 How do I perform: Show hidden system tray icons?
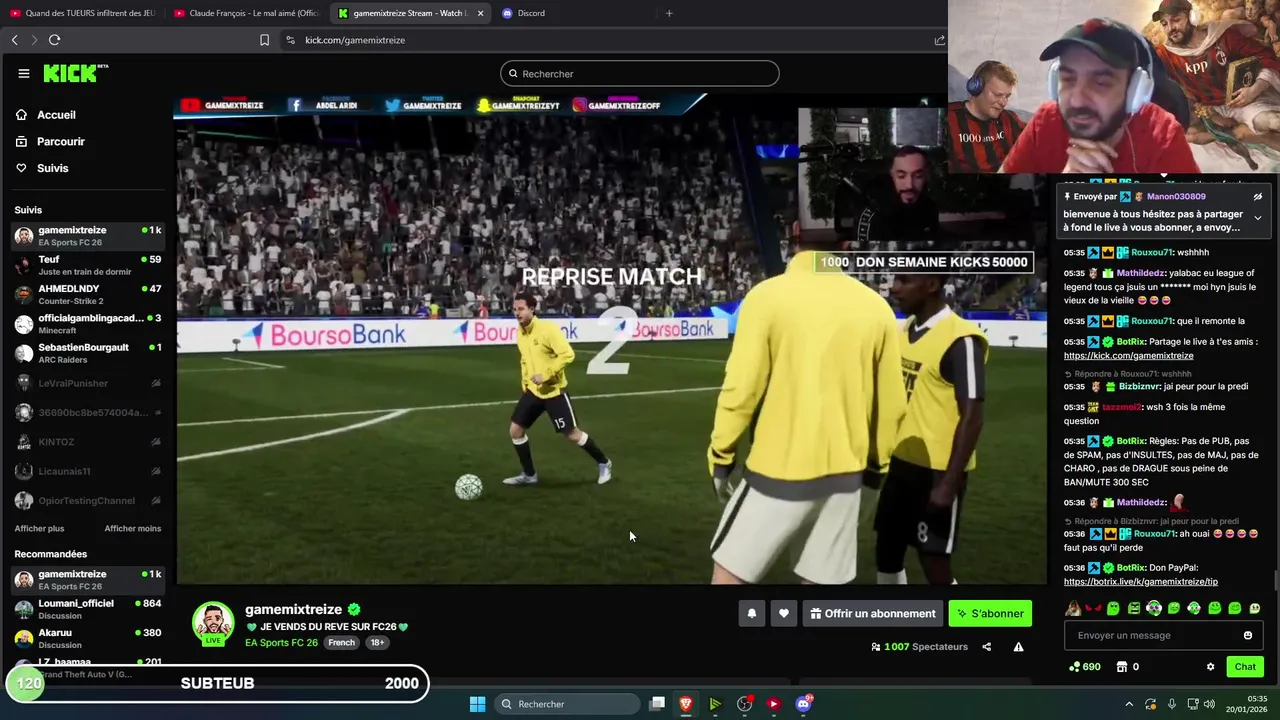tap(1129, 704)
